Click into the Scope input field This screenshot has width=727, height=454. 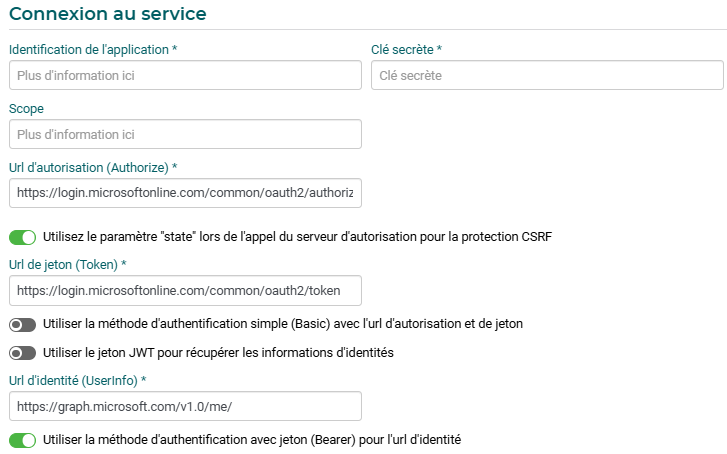coord(185,134)
